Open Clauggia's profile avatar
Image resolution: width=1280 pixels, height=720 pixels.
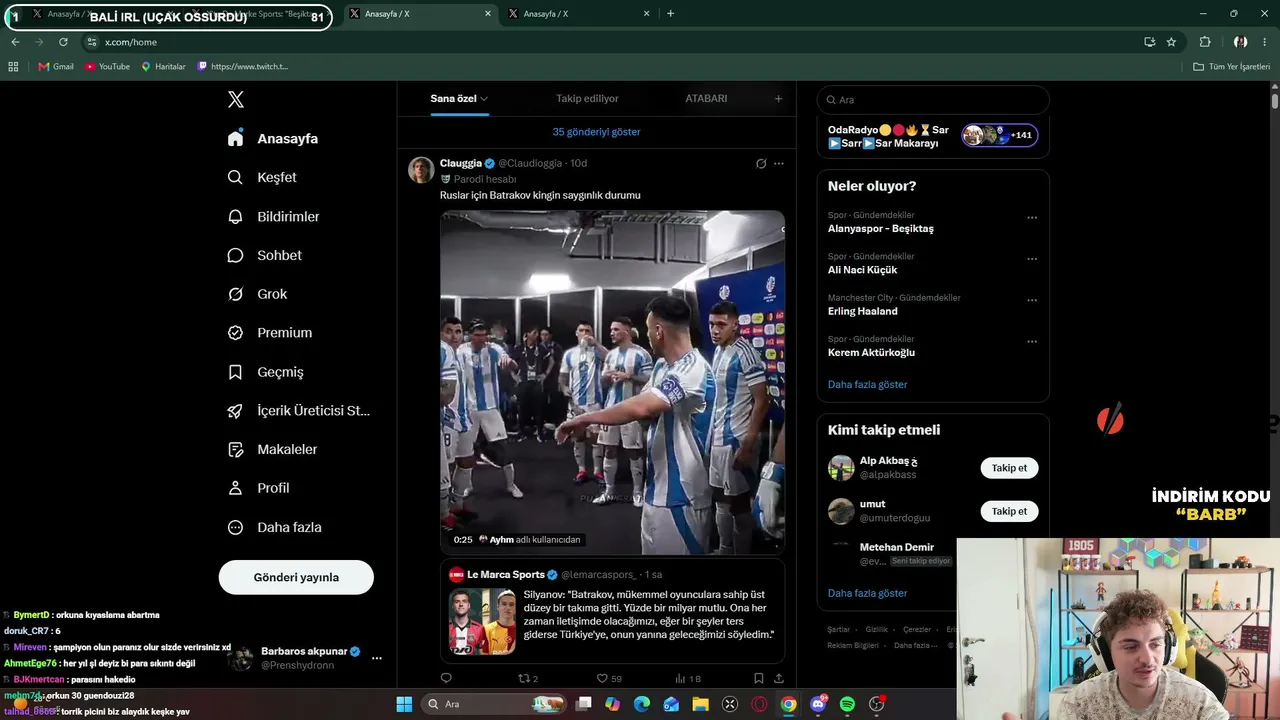421,170
